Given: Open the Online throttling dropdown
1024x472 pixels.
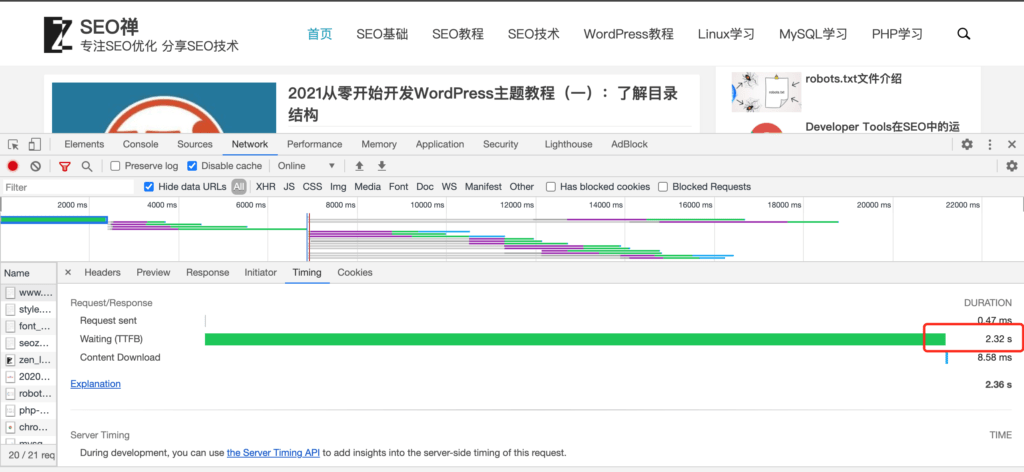Looking at the screenshot, I should [307, 166].
